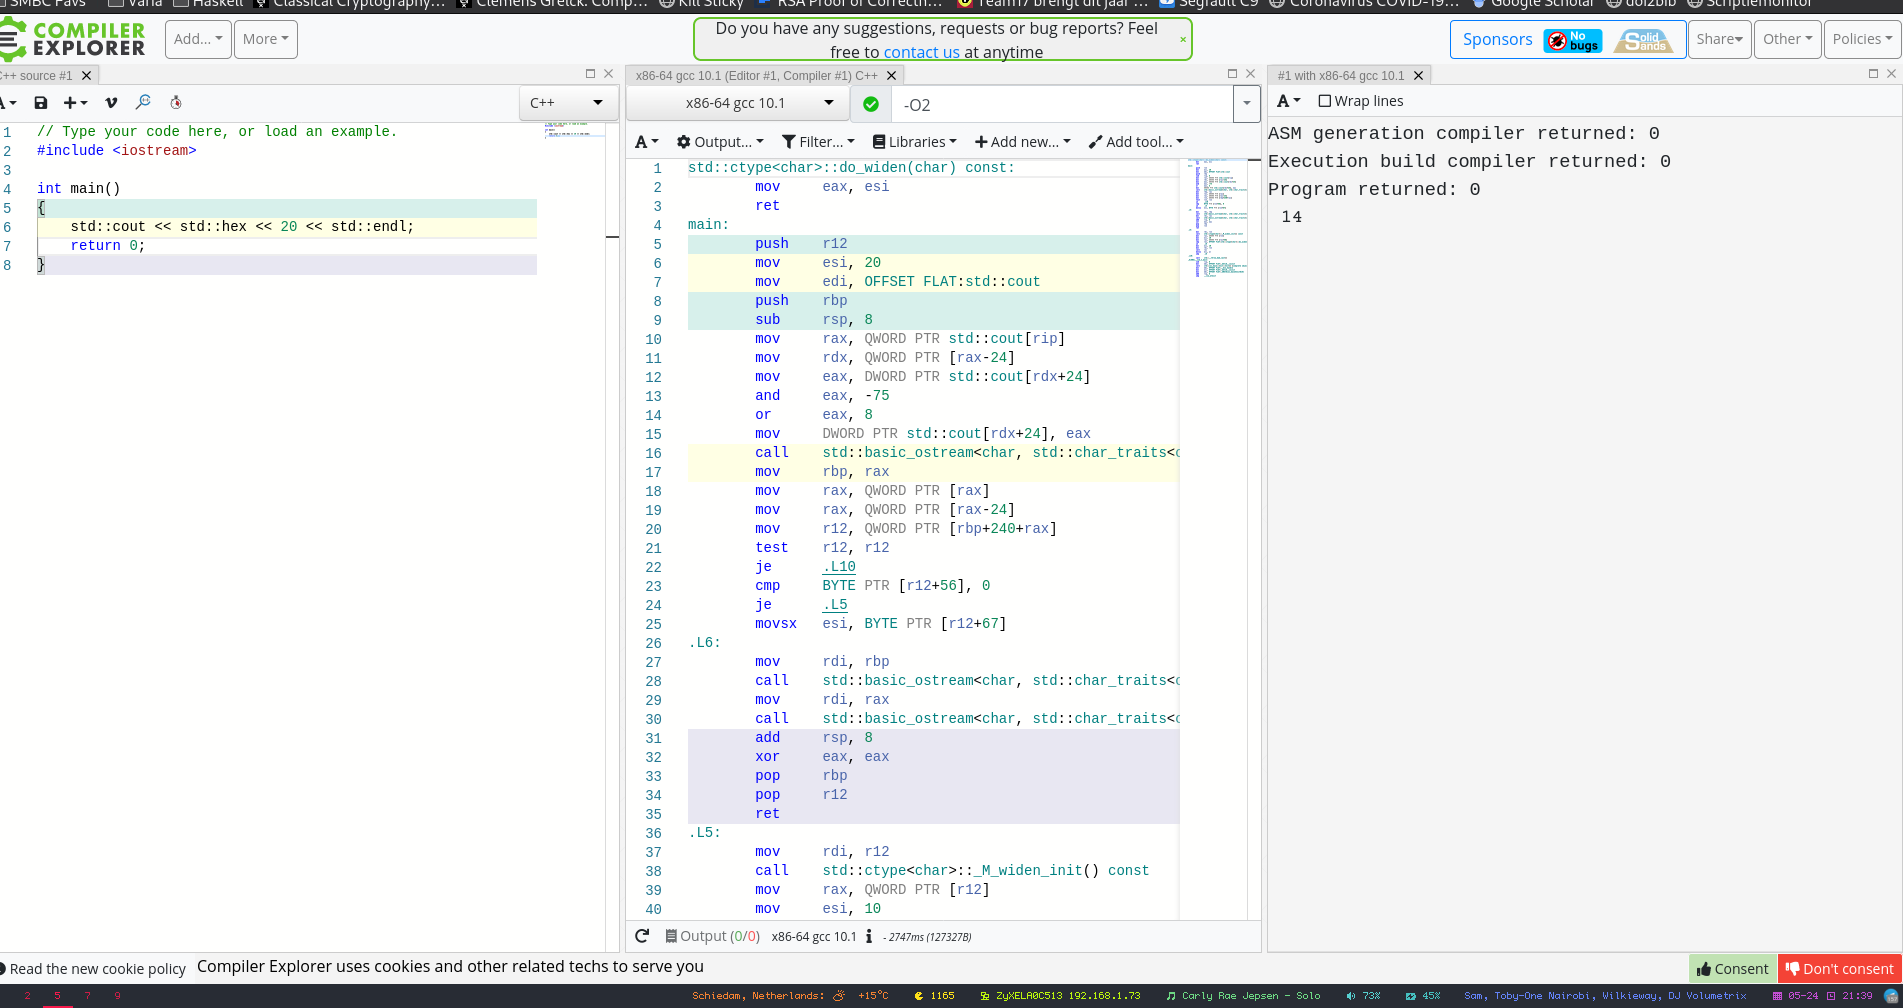
Task: Open the Filter options dropdown
Action: (818, 142)
